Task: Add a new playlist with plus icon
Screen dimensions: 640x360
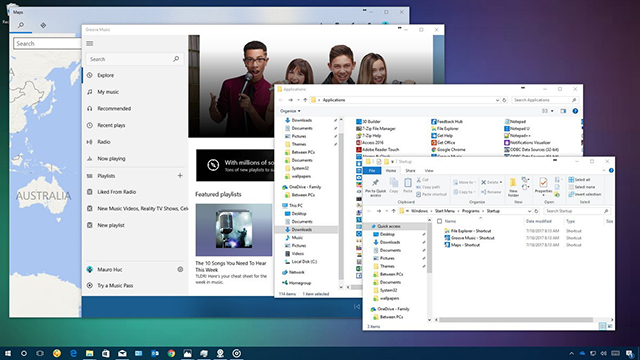Action: pyautogui.click(x=180, y=176)
